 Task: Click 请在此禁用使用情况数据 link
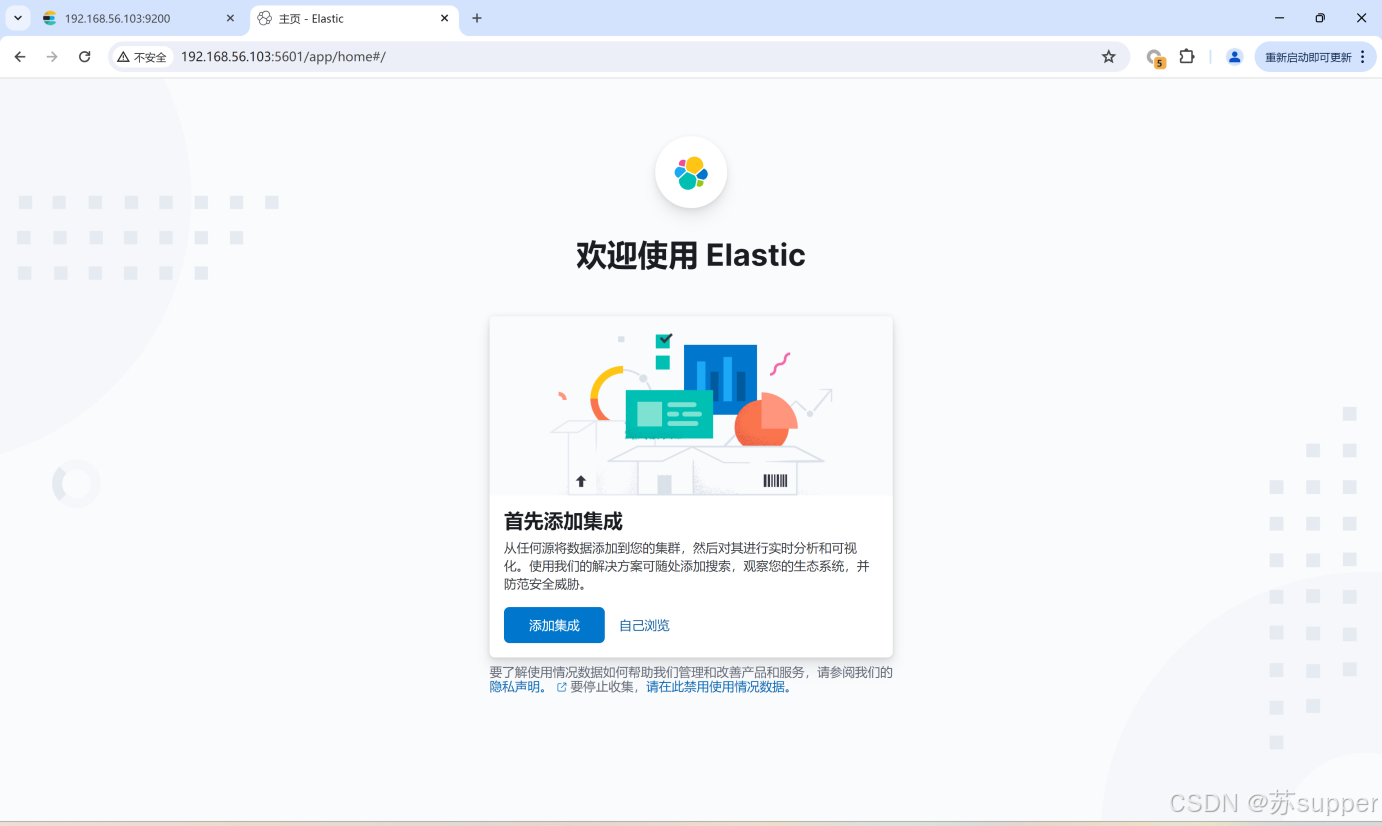coord(719,687)
